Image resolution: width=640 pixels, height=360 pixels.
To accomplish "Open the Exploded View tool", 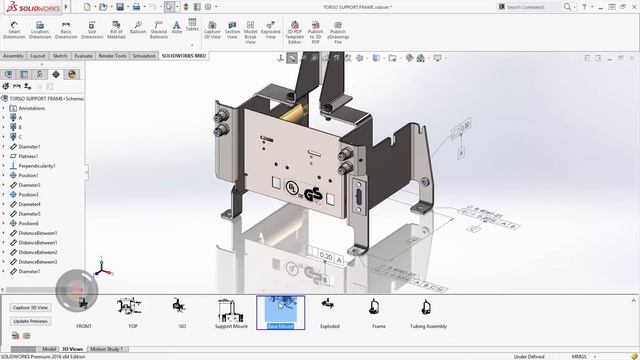I will point(271,31).
